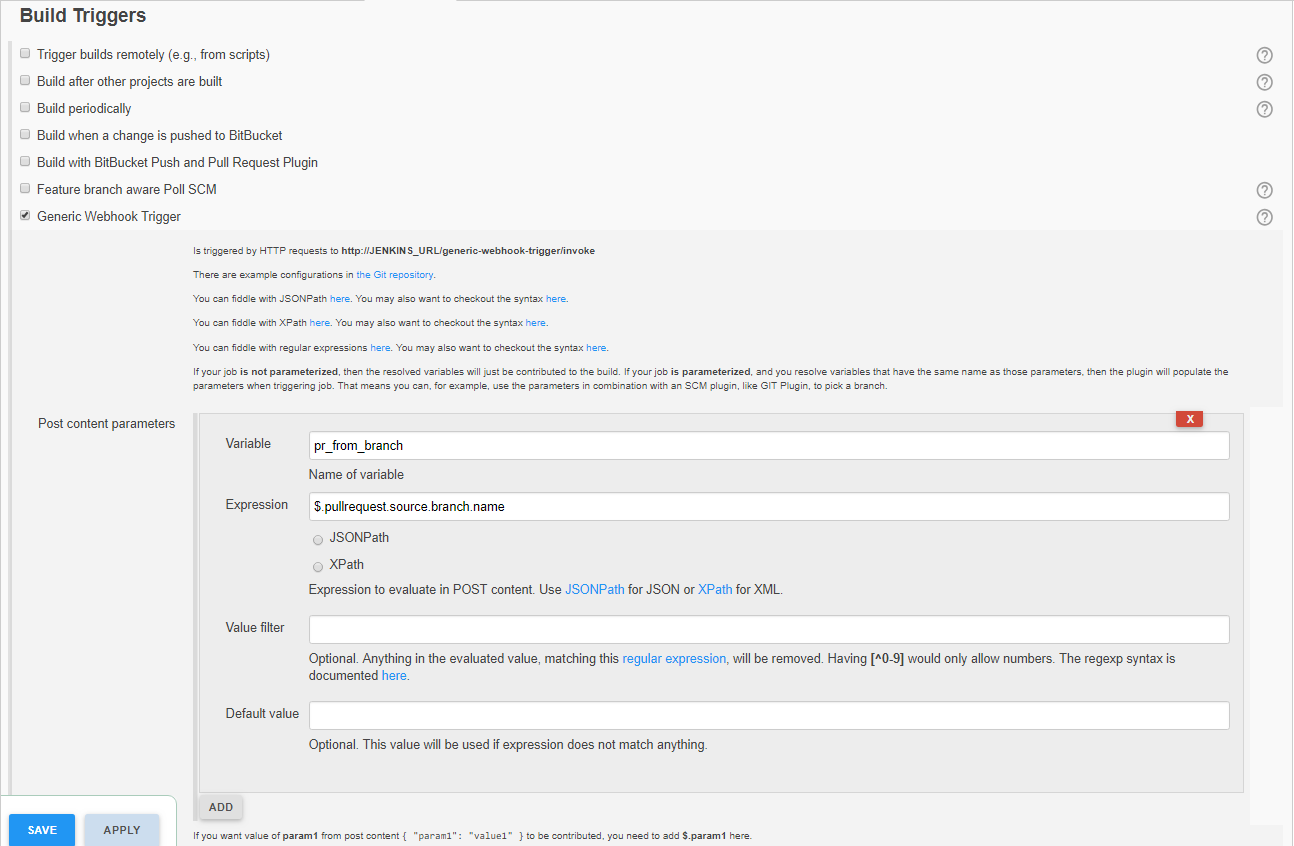Open the regular expression documentation link
The height and width of the screenshot is (846, 1294).
point(674,658)
